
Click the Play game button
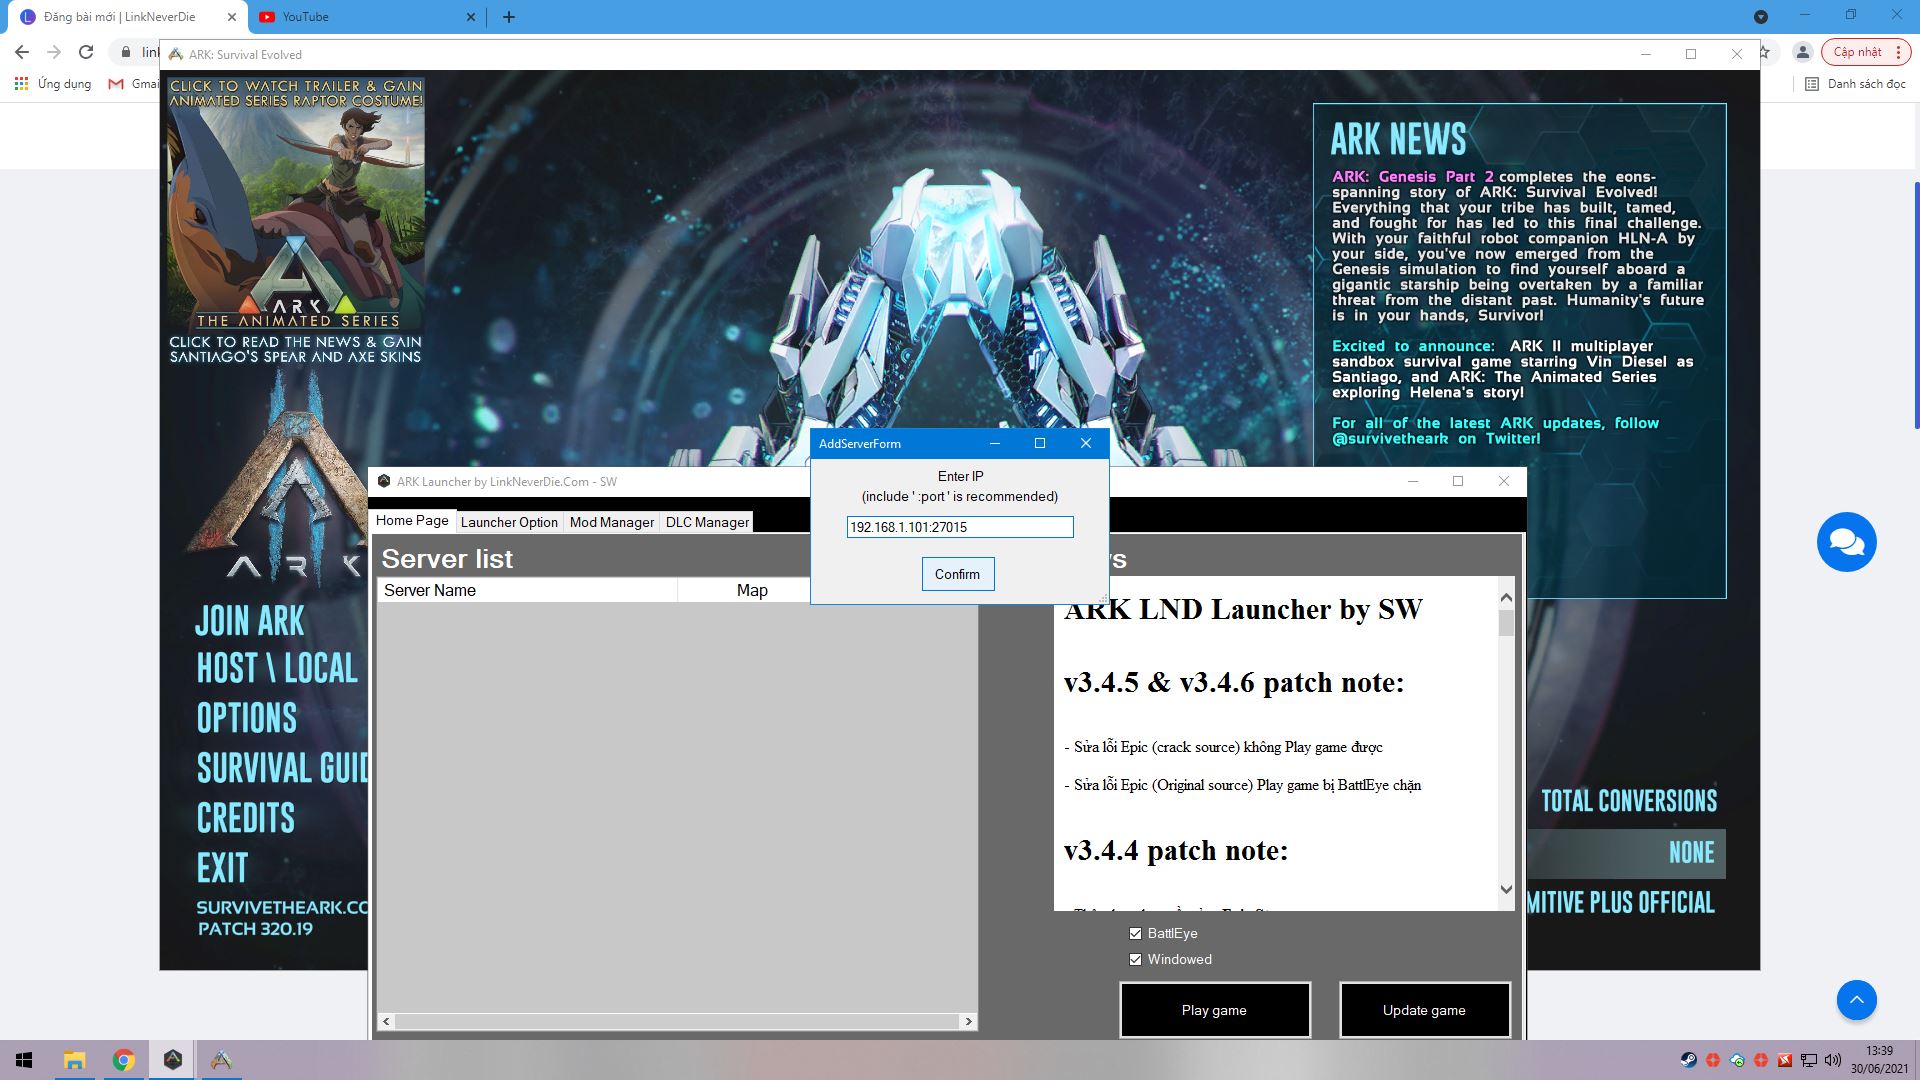(x=1213, y=1010)
